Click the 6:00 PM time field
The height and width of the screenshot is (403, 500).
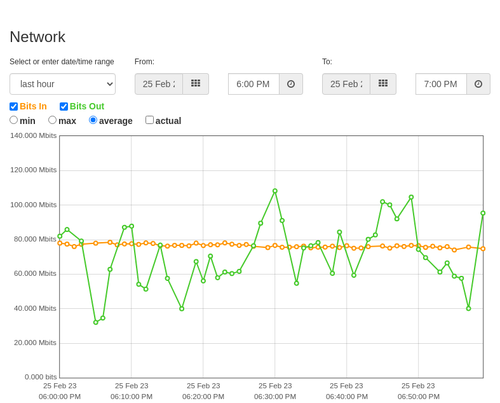pos(254,84)
